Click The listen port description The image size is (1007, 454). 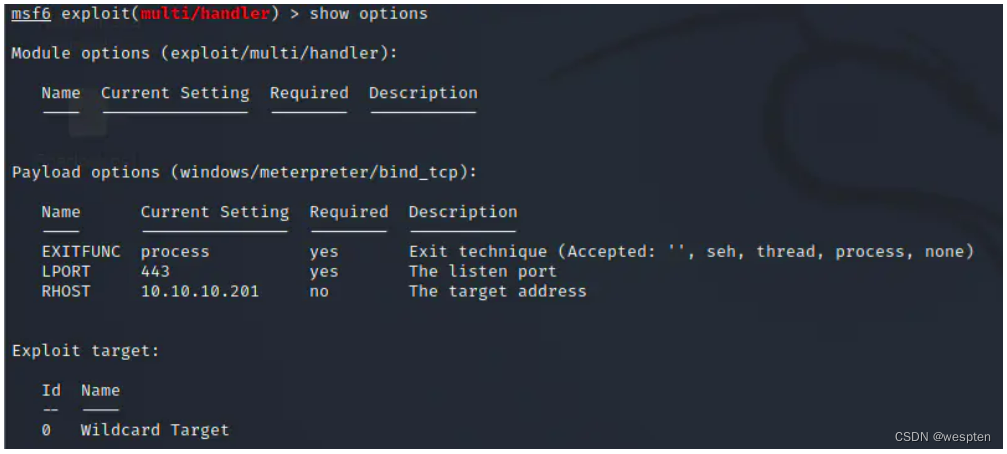pos(483,271)
